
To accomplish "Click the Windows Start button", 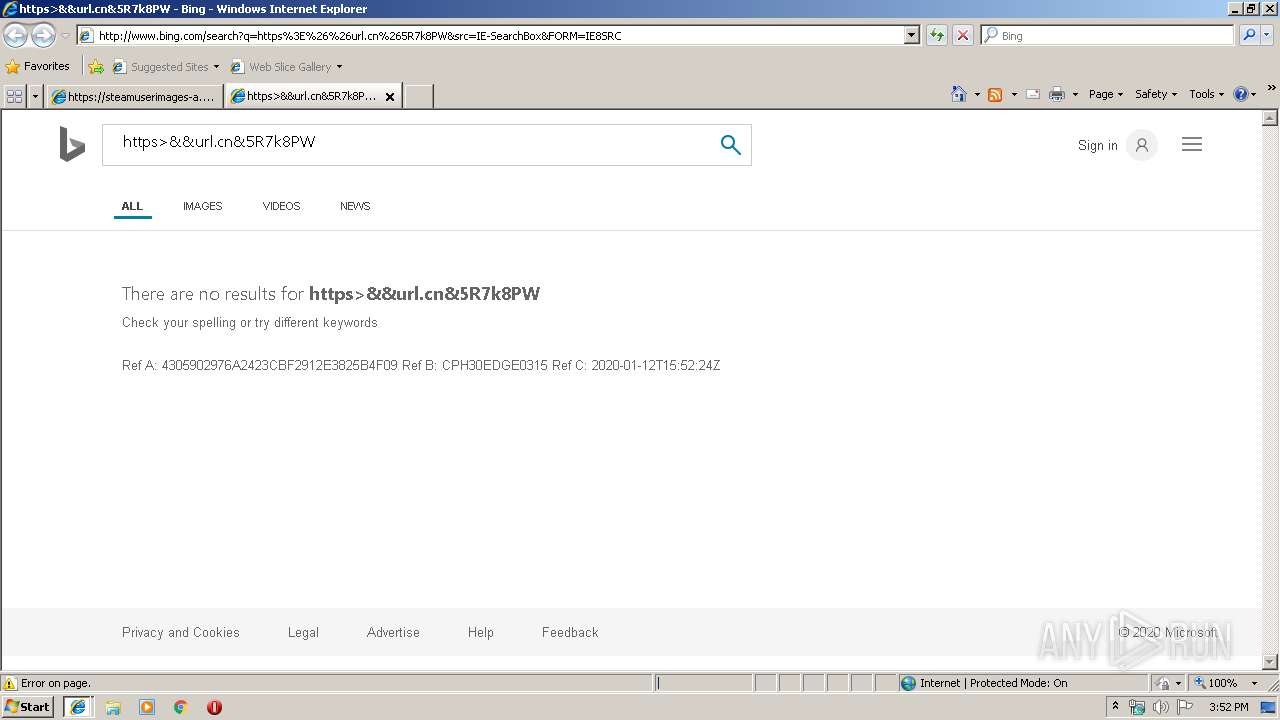I will [x=28, y=707].
